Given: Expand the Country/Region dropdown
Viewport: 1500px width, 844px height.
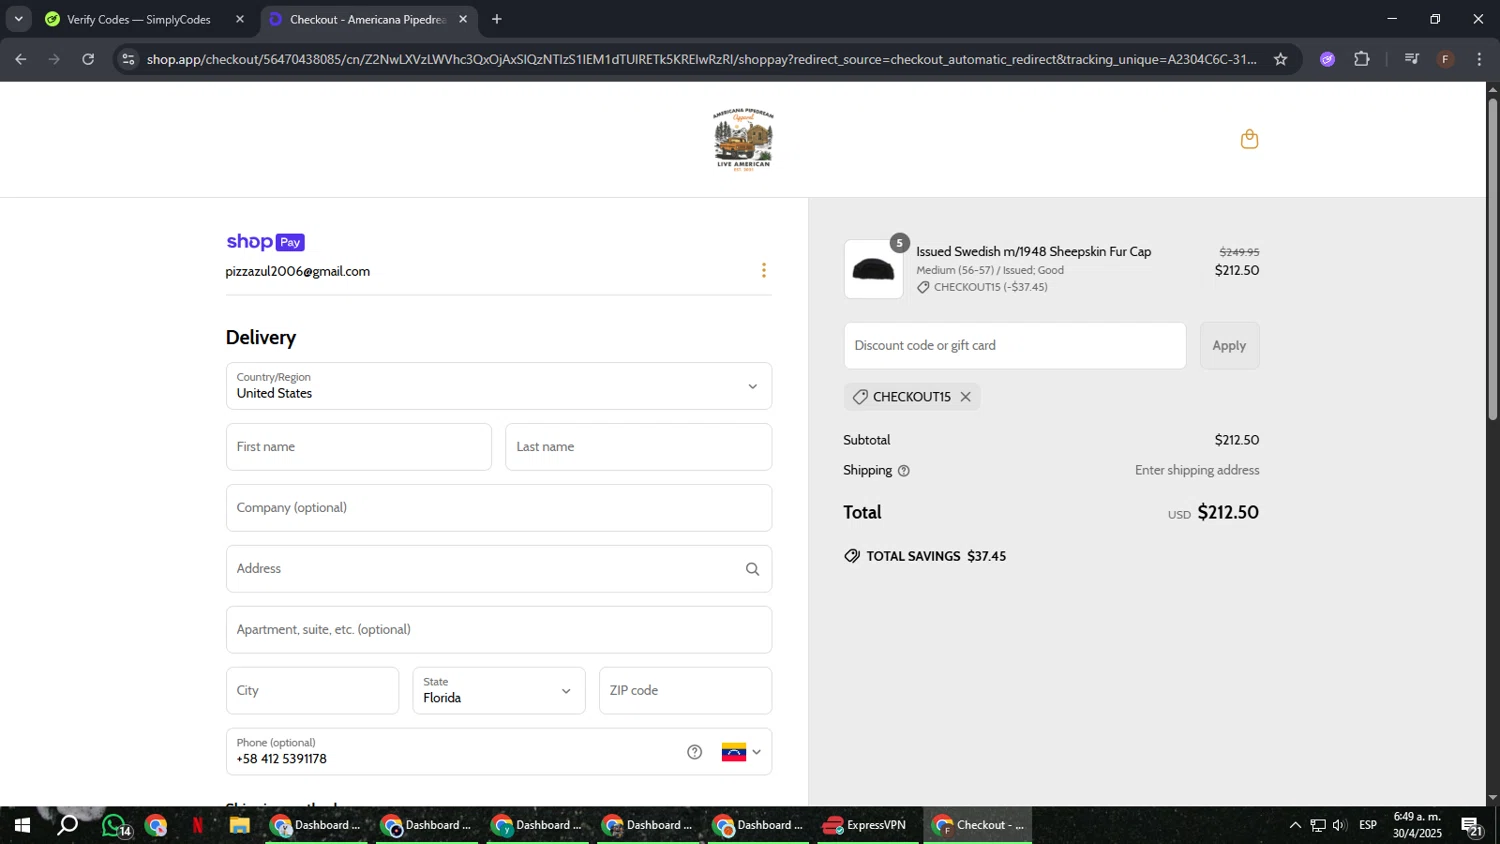Looking at the screenshot, I should point(499,386).
